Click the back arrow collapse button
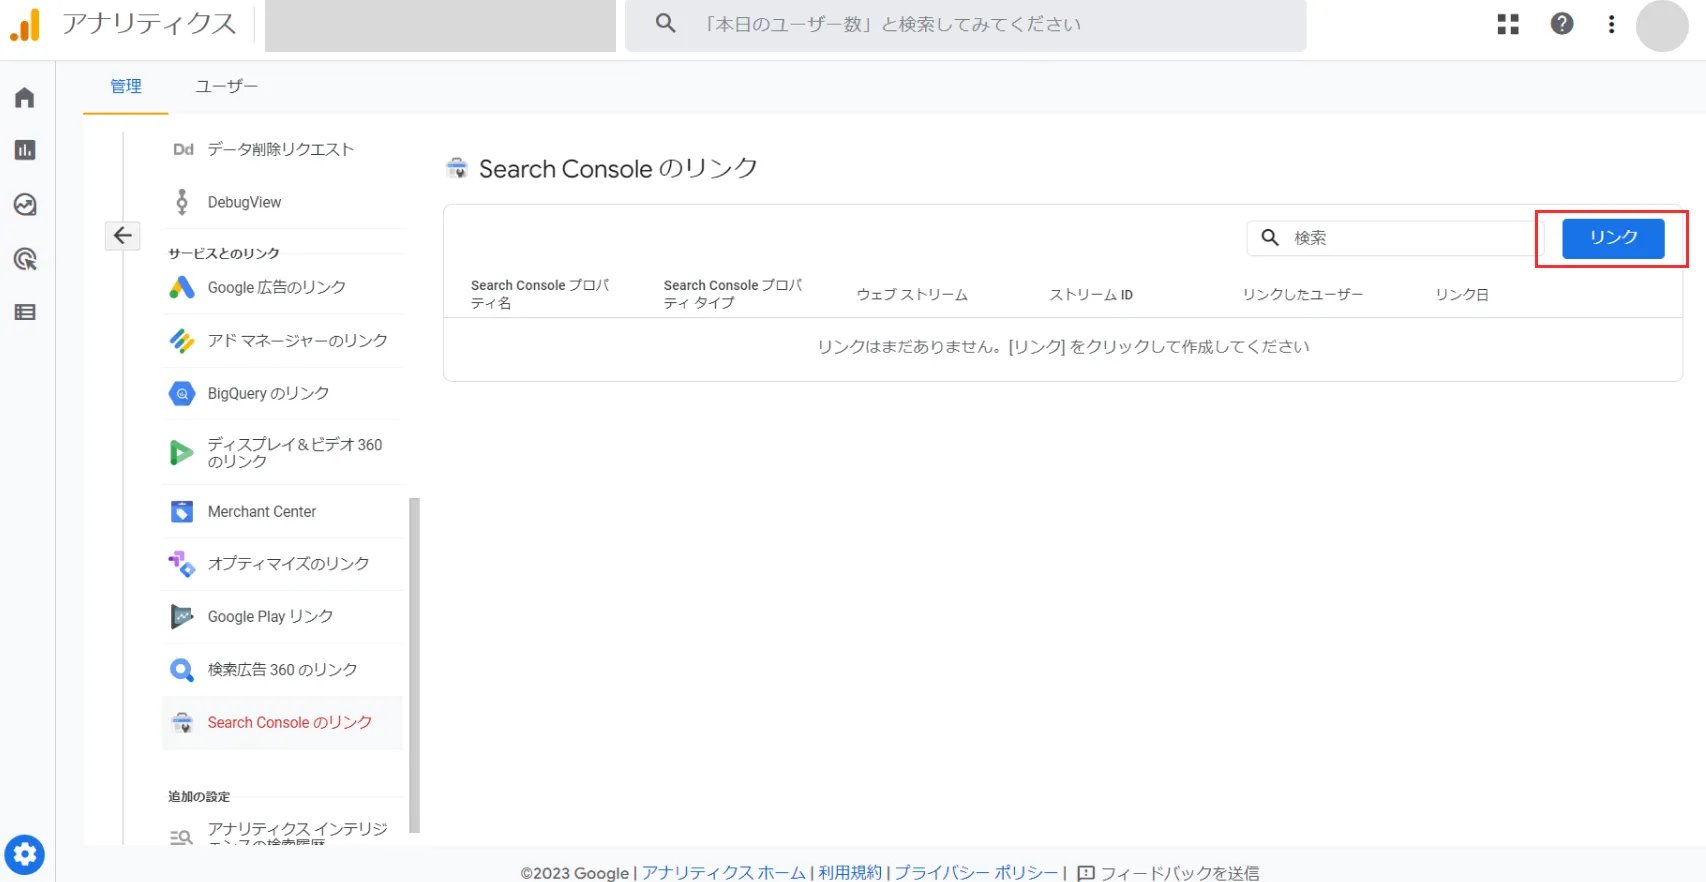1706x882 pixels. pos(122,235)
